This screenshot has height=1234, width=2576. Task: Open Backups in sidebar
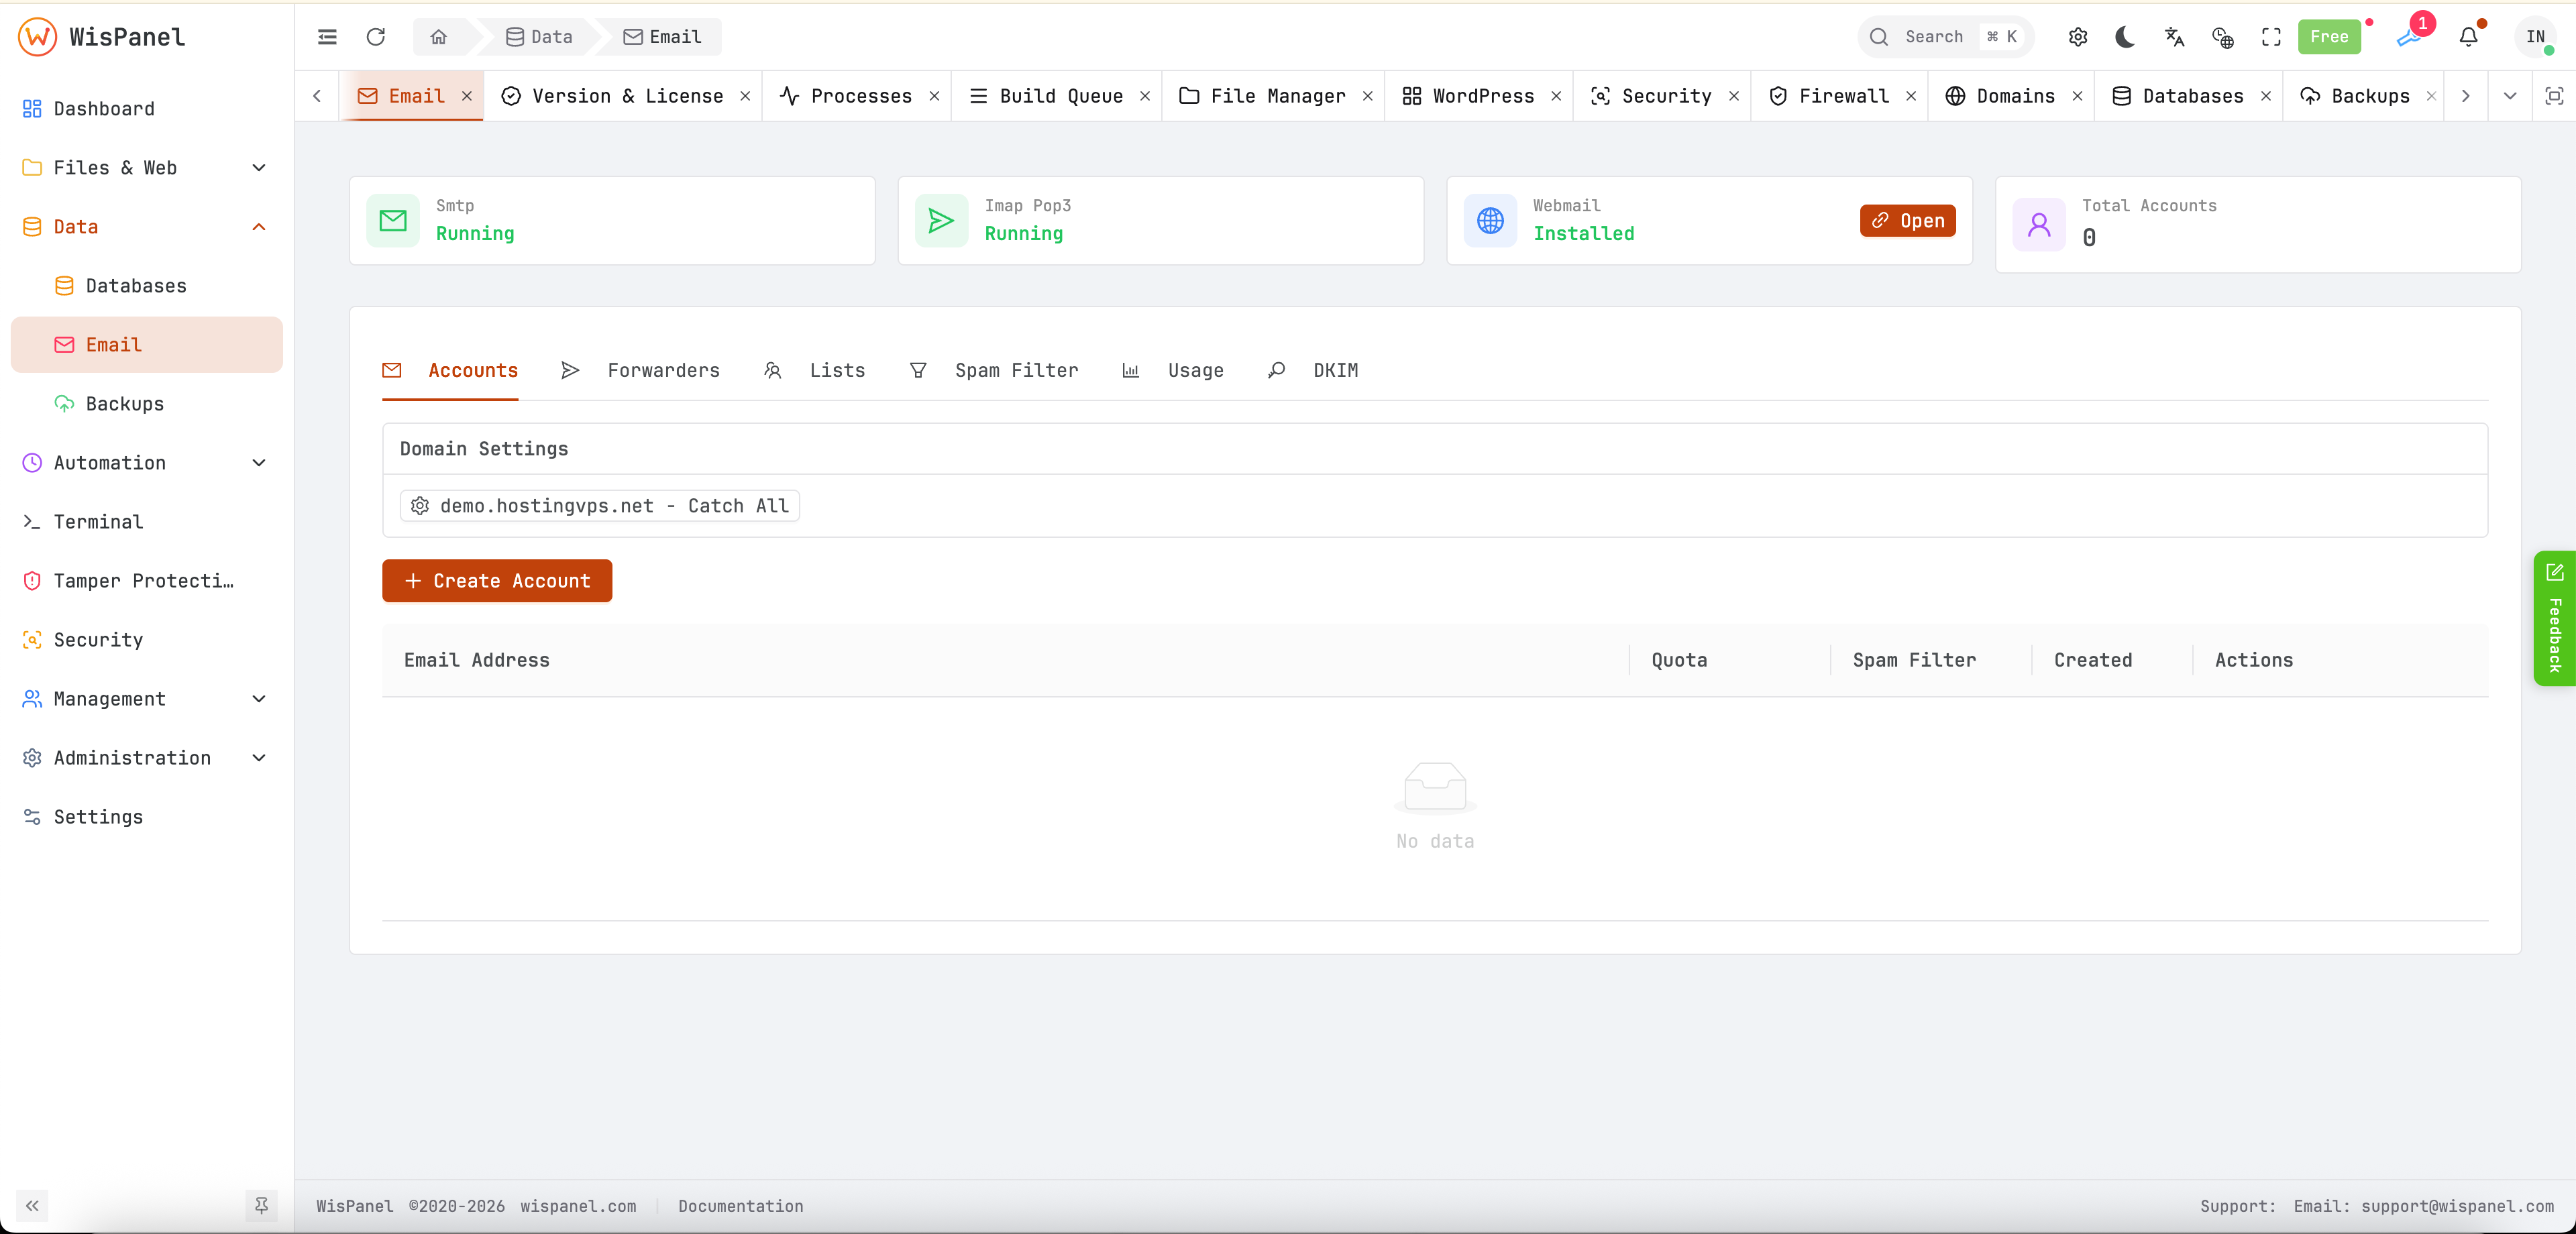(x=147, y=403)
